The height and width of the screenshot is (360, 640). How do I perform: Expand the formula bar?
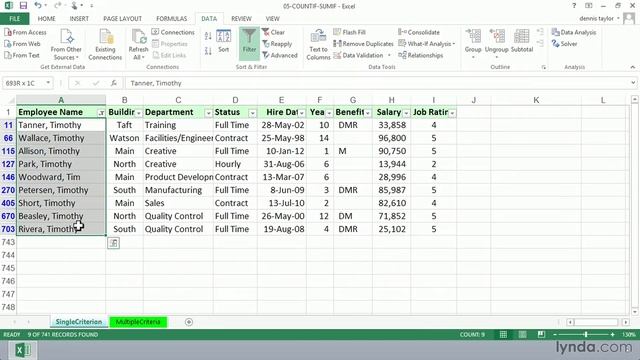tap(633, 83)
